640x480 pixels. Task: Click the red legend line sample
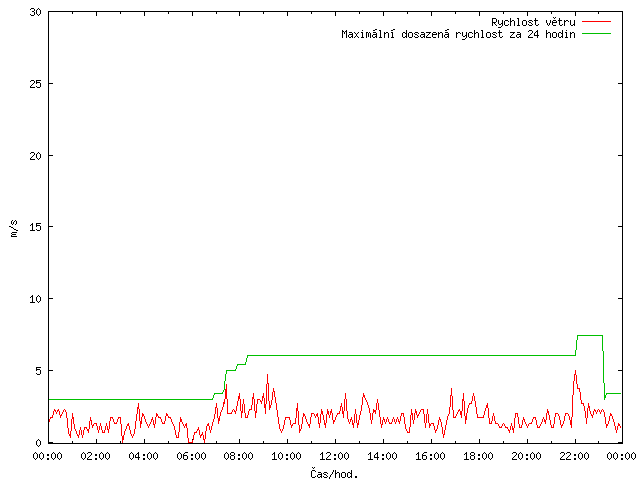pos(596,21)
